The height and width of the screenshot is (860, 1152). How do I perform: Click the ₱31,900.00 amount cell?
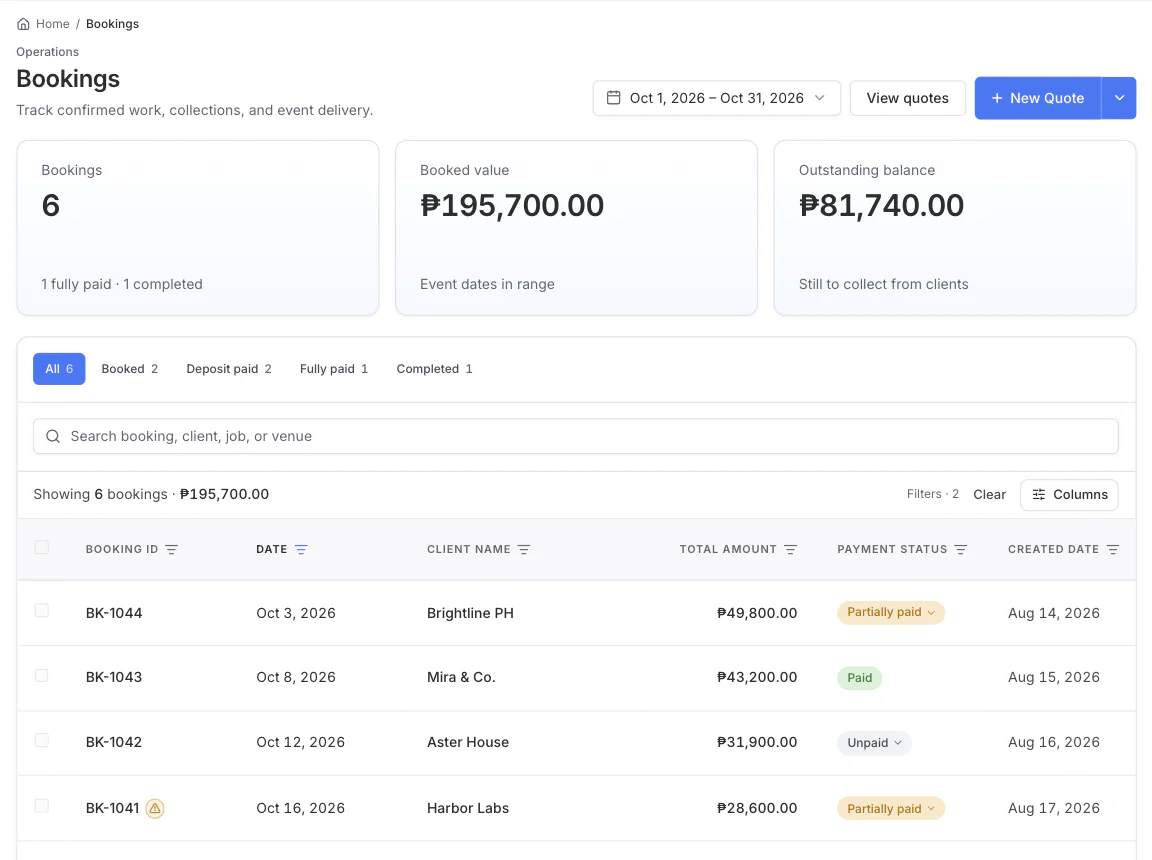(x=757, y=742)
